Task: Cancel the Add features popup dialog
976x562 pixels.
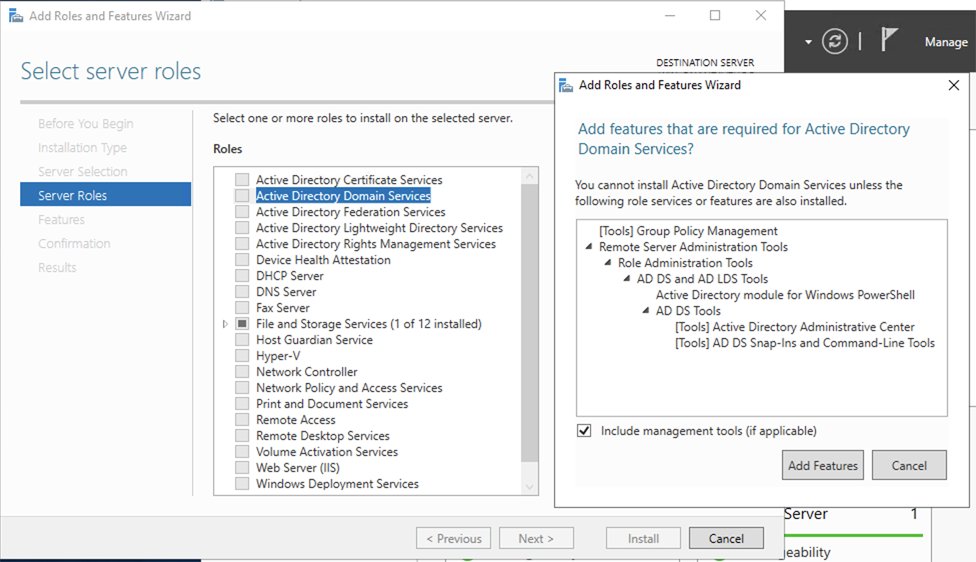Action: pos(909,466)
